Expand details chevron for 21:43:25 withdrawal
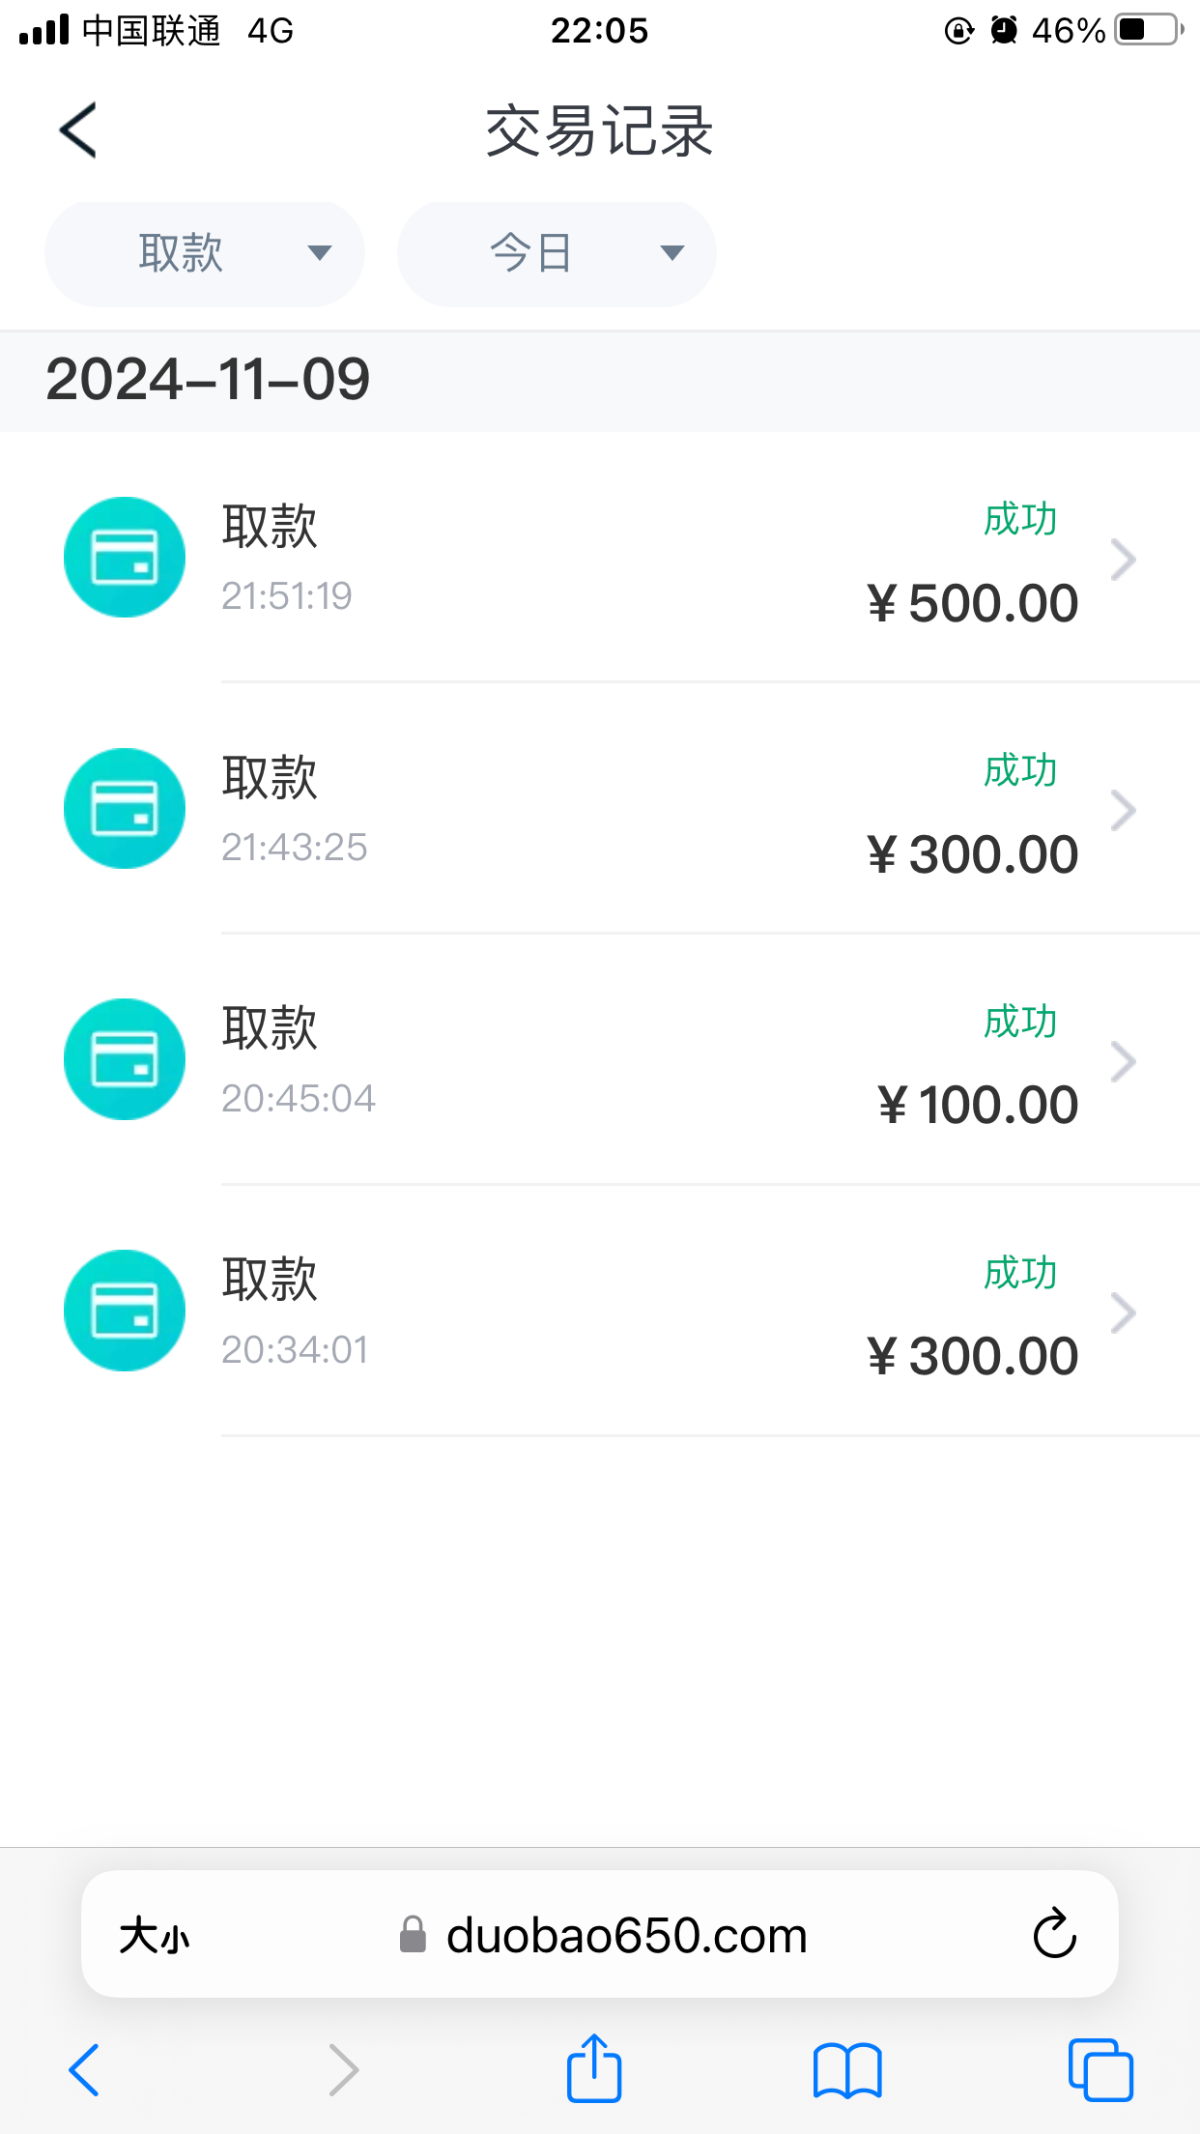1200x2134 pixels. (1123, 811)
